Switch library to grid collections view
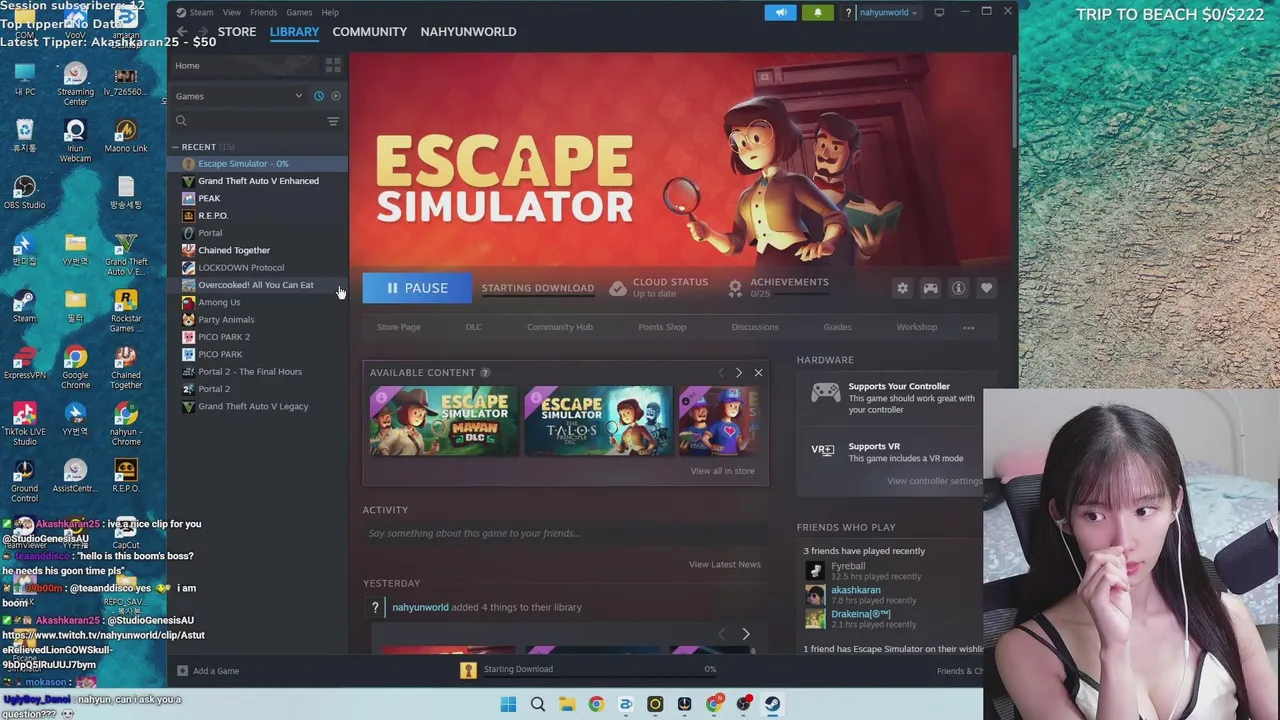The width and height of the screenshot is (1280, 720). [333, 66]
